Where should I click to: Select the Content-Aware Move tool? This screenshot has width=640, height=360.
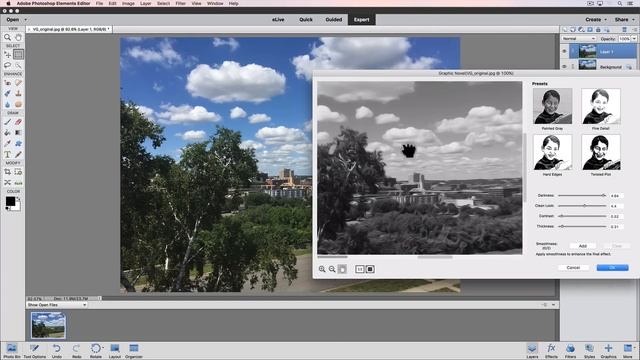pyautogui.click(x=7, y=183)
